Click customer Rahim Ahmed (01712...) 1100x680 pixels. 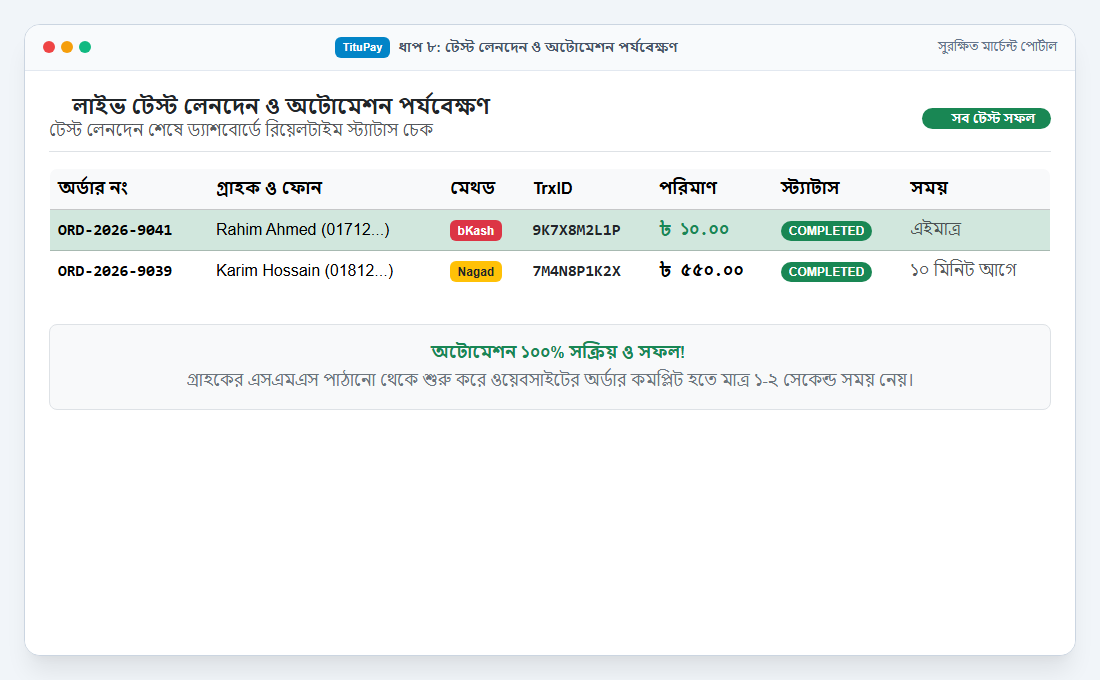[x=302, y=229]
